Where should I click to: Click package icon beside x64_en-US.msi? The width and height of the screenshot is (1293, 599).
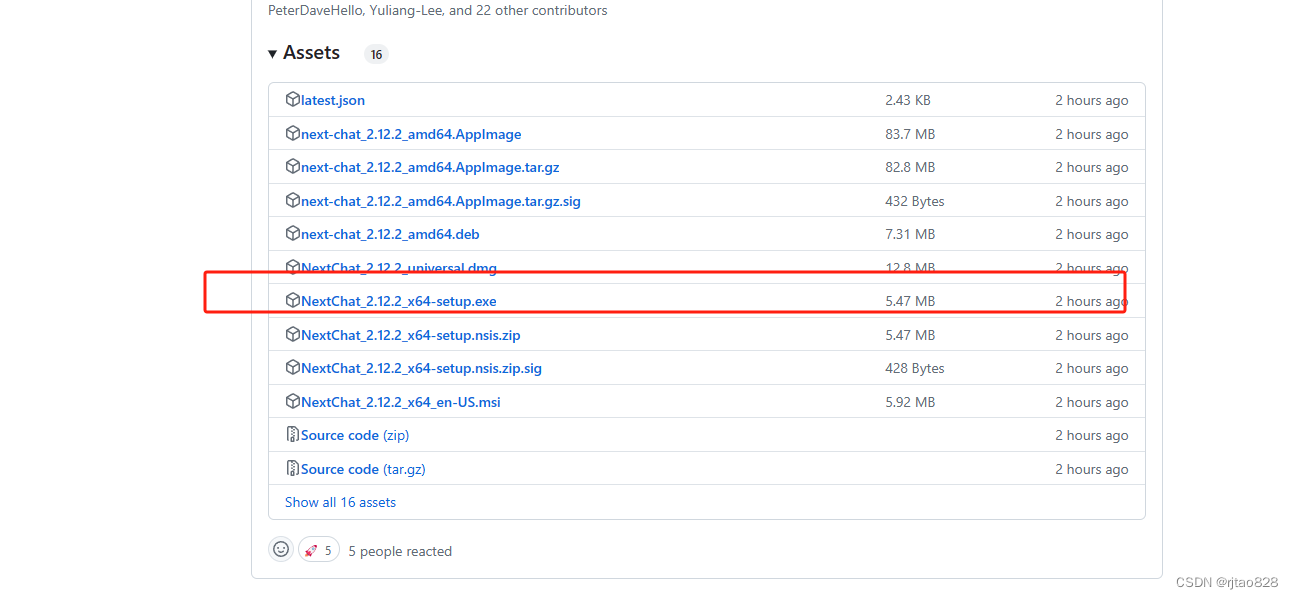pyautogui.click(x=293, y=401)
